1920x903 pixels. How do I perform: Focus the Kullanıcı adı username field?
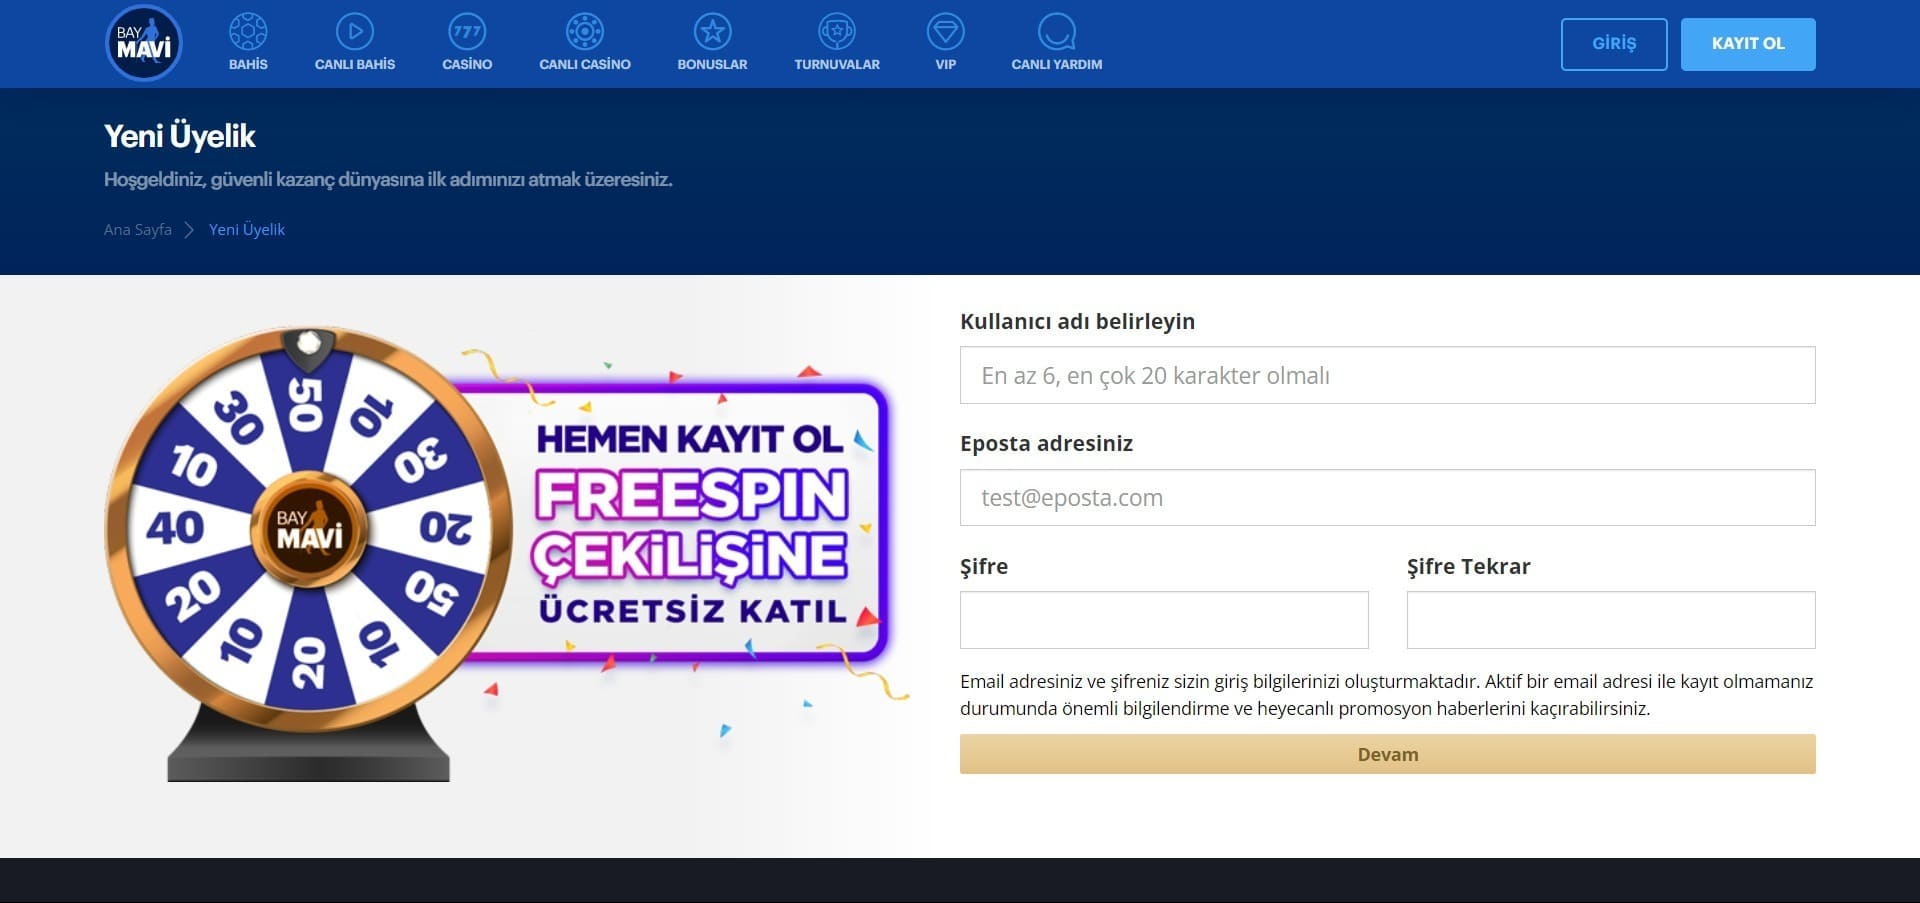tap(1387, 375)
